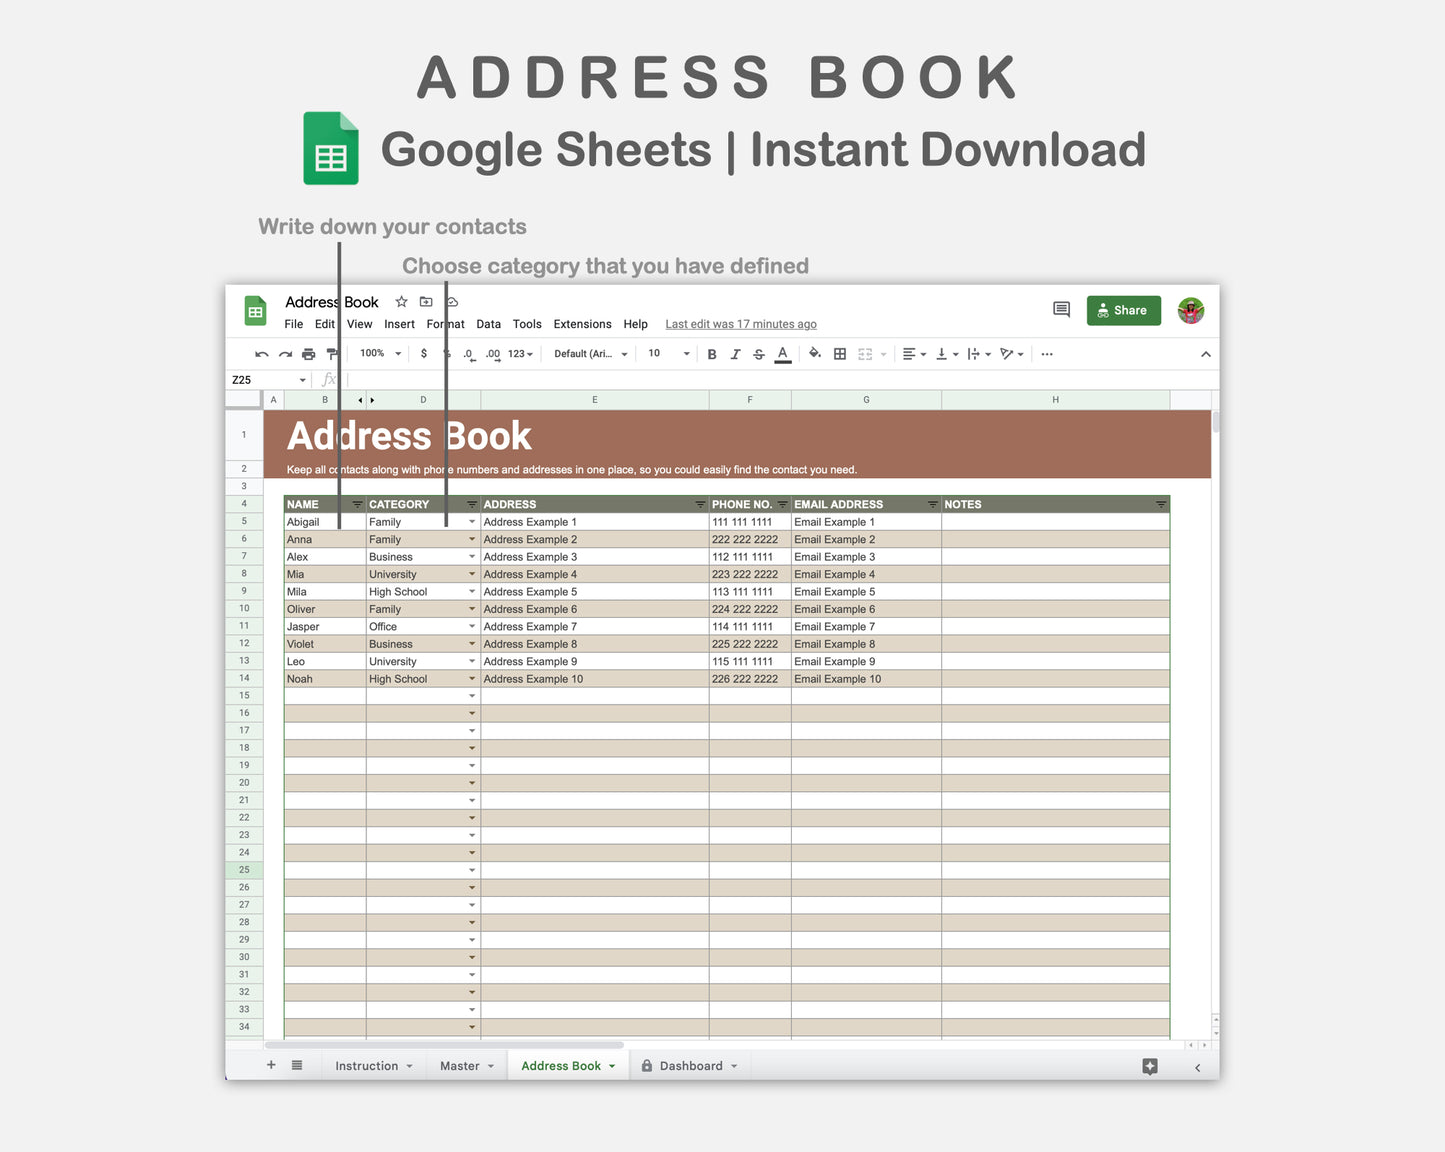The width and height of the screenshot is (1445, 1152).
Task: Toggle the merge cells option
Action: 865,353
